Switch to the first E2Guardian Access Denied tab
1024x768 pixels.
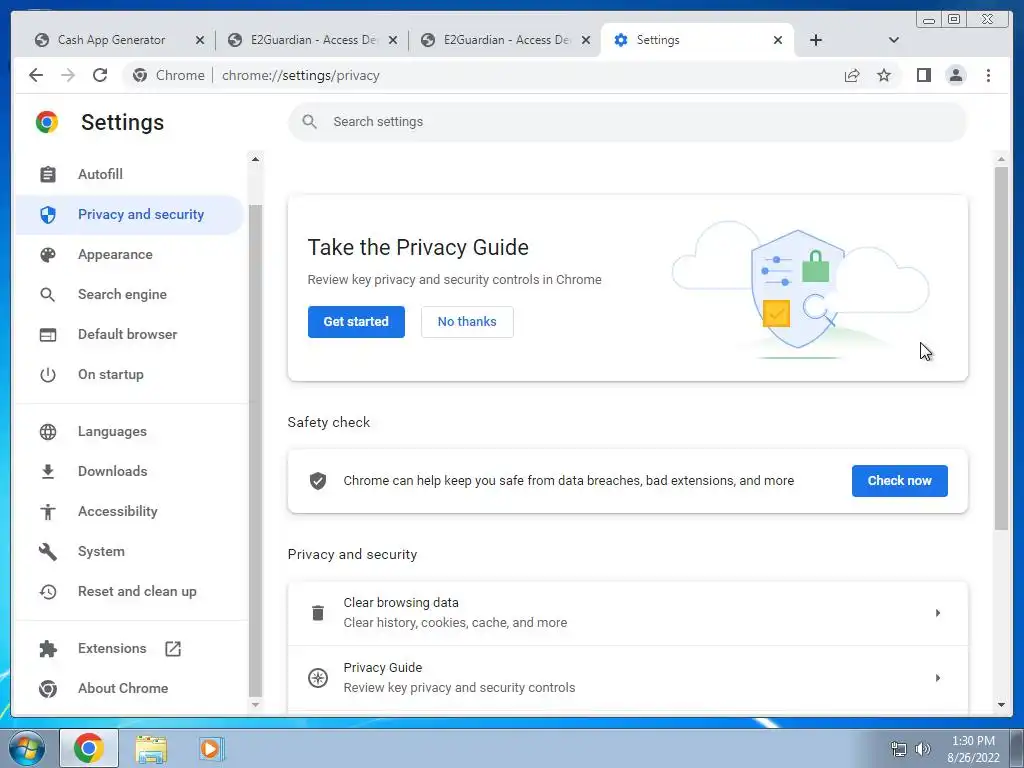point(312,40)
